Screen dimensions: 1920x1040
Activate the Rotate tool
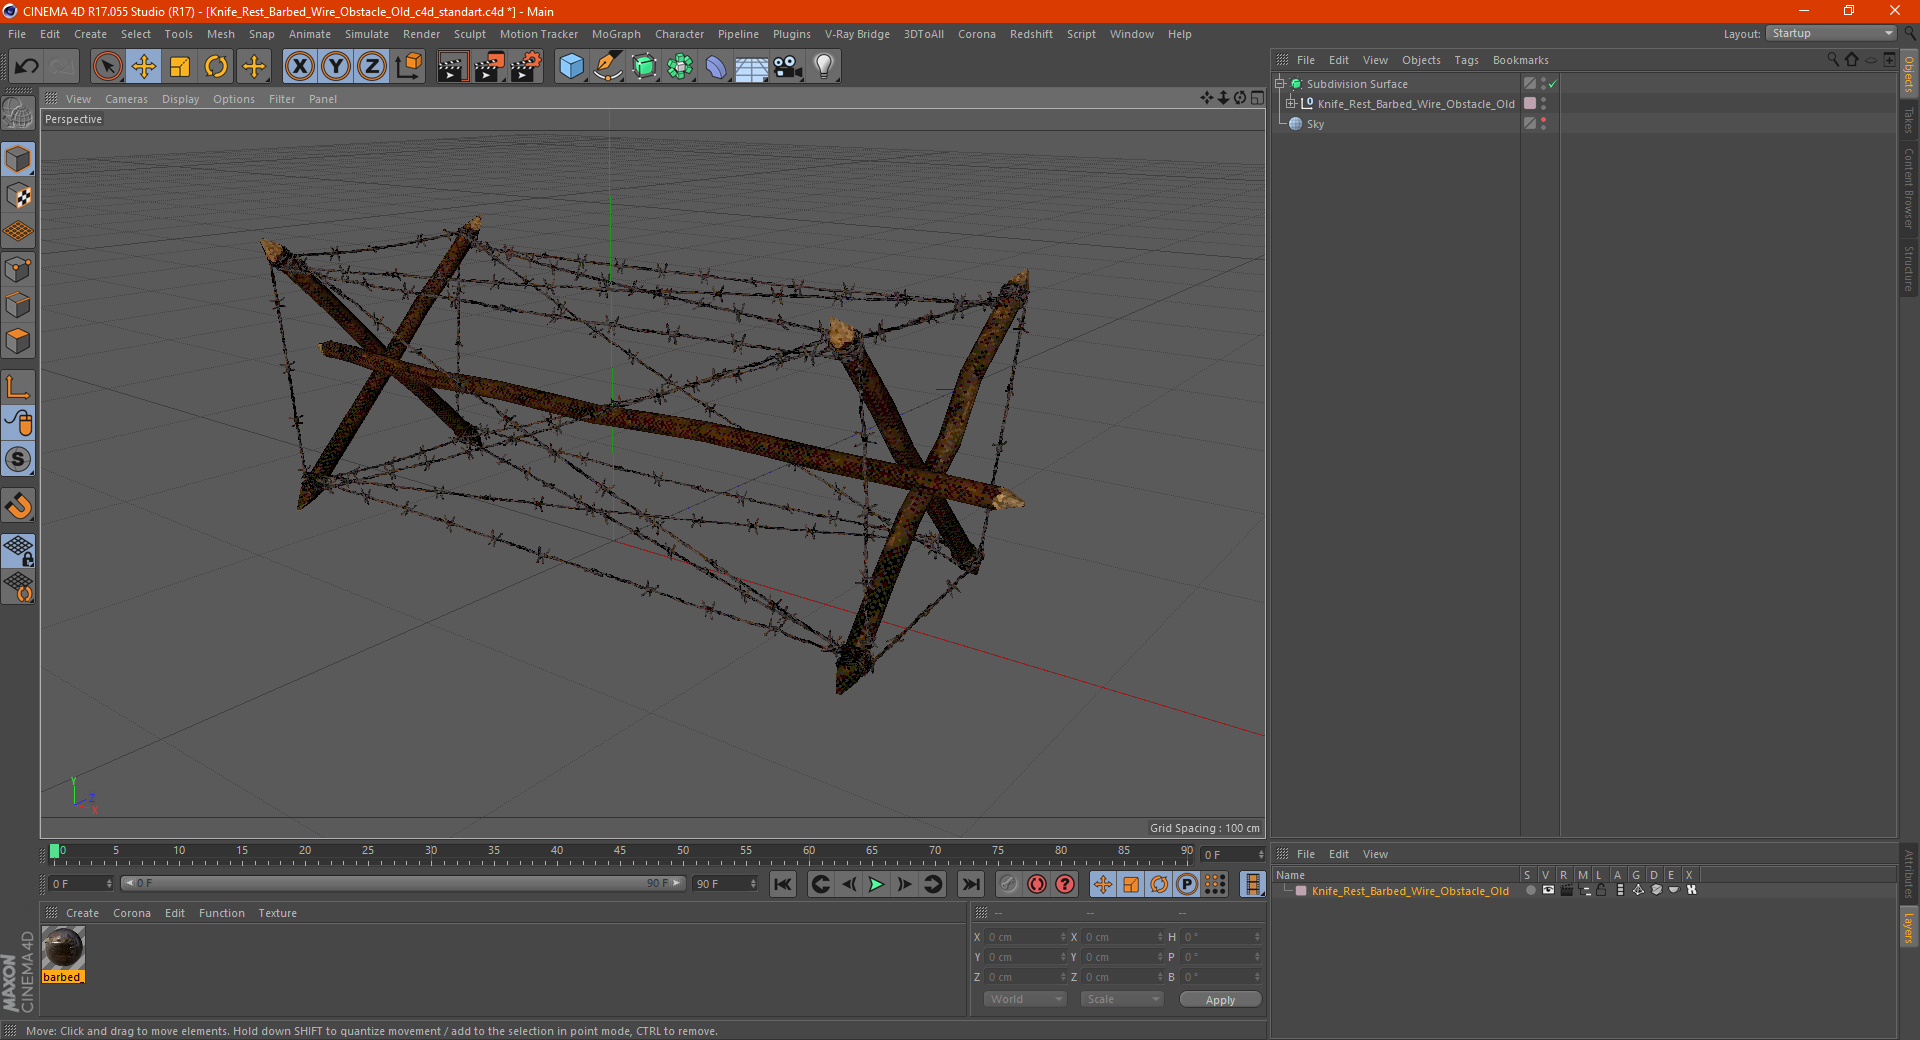point(216,67)
